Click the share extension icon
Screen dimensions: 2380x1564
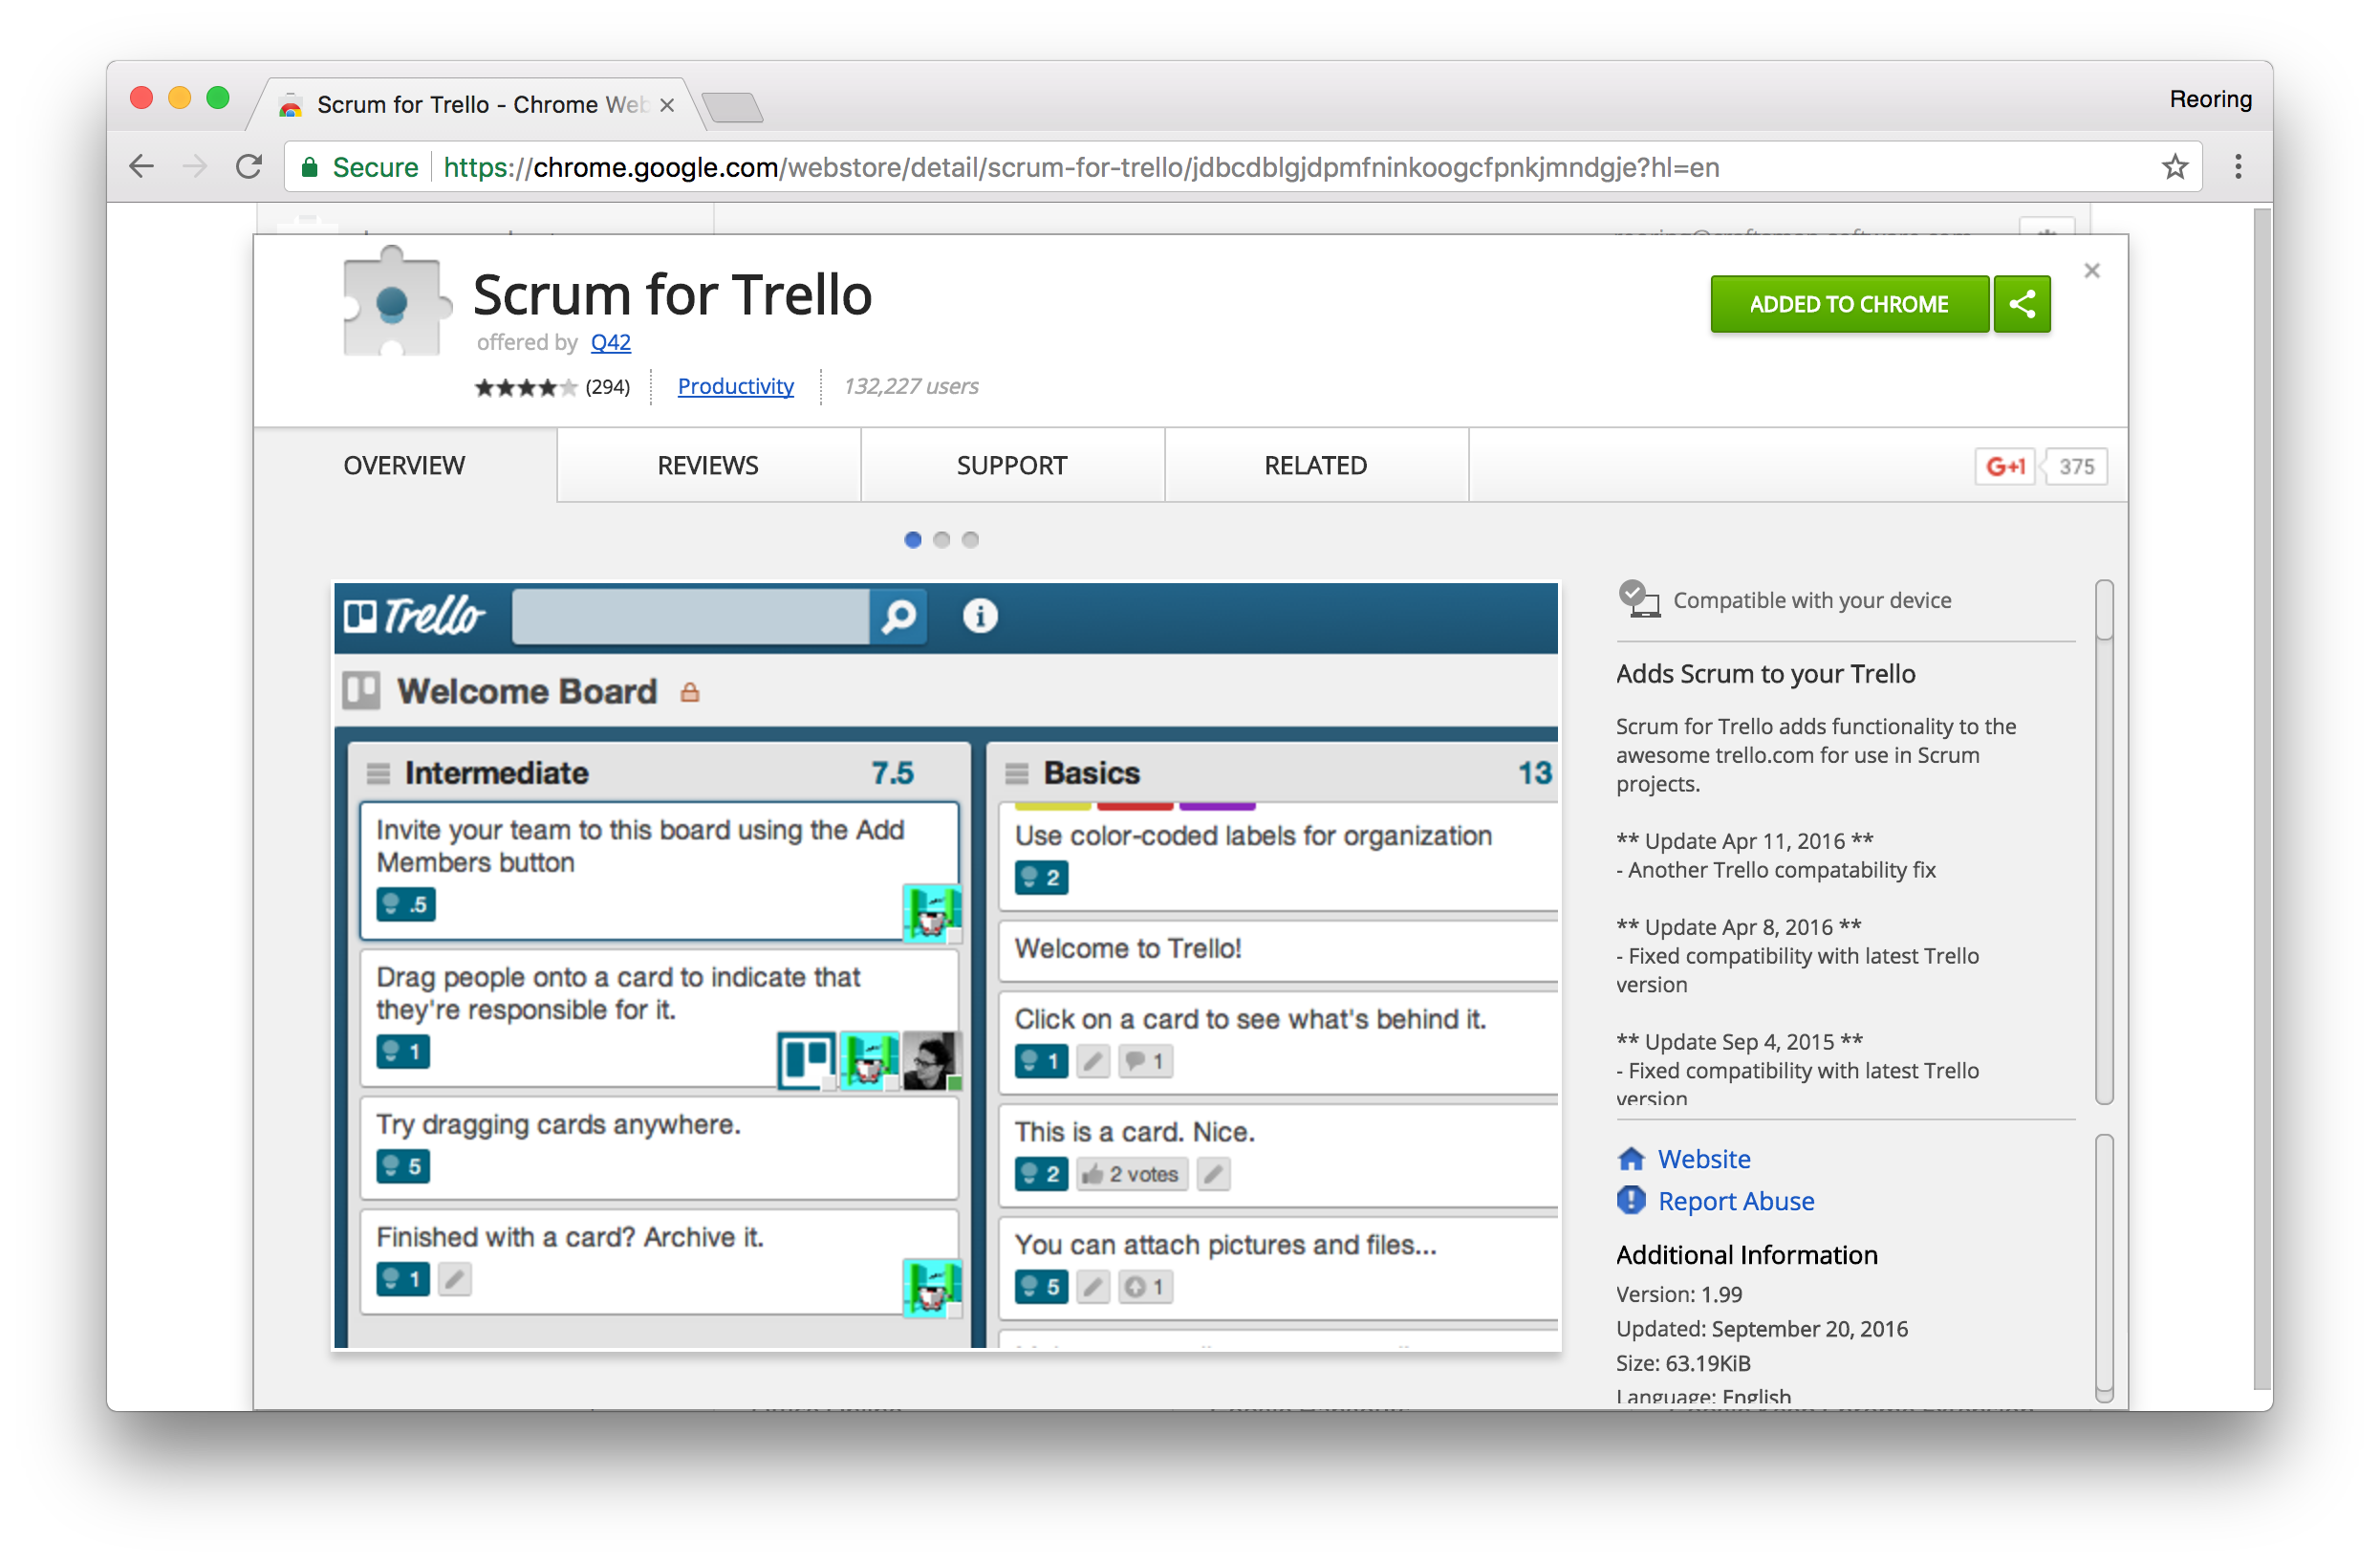2024,304
